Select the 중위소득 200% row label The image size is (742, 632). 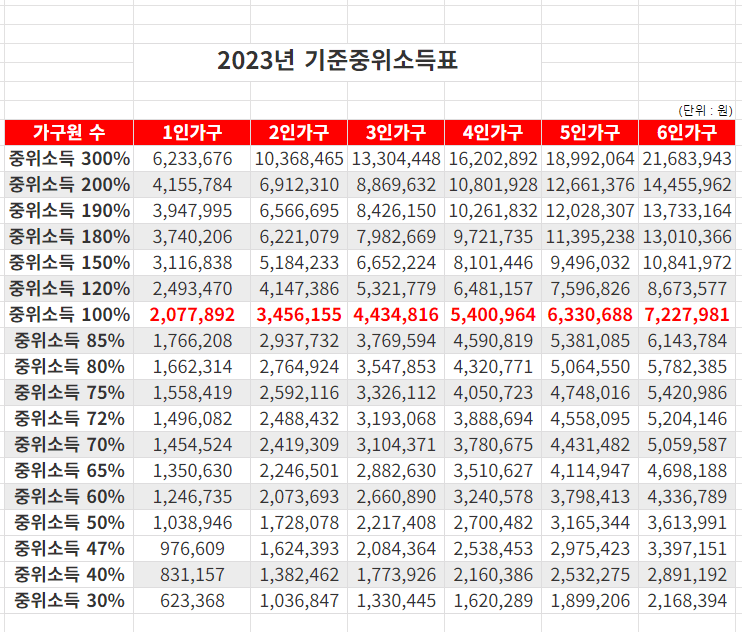click(x=69, y=184)
